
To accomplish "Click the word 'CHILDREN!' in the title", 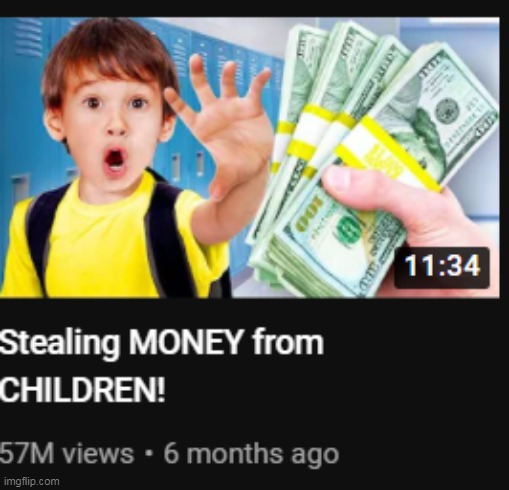I will [83, 390].
